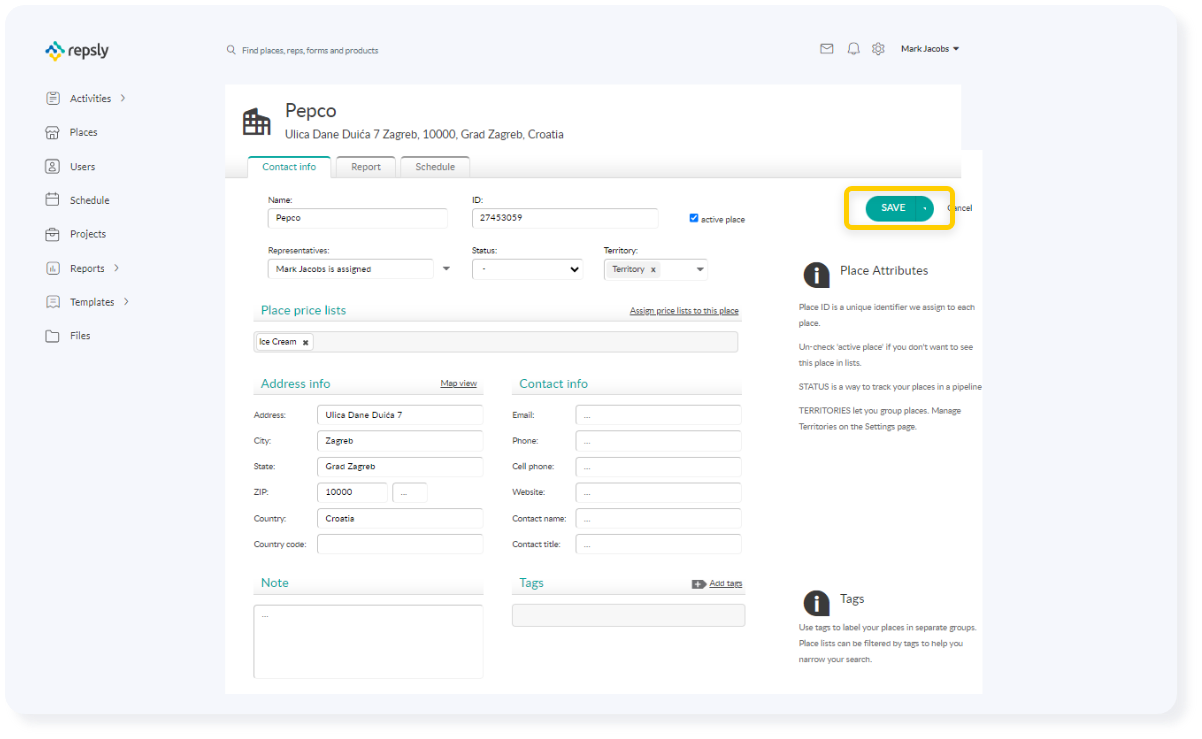Image resolution: width=1202 pixels, height=739 pixels.
Task: Click the Website input field
Action: [x=659, y=492]
